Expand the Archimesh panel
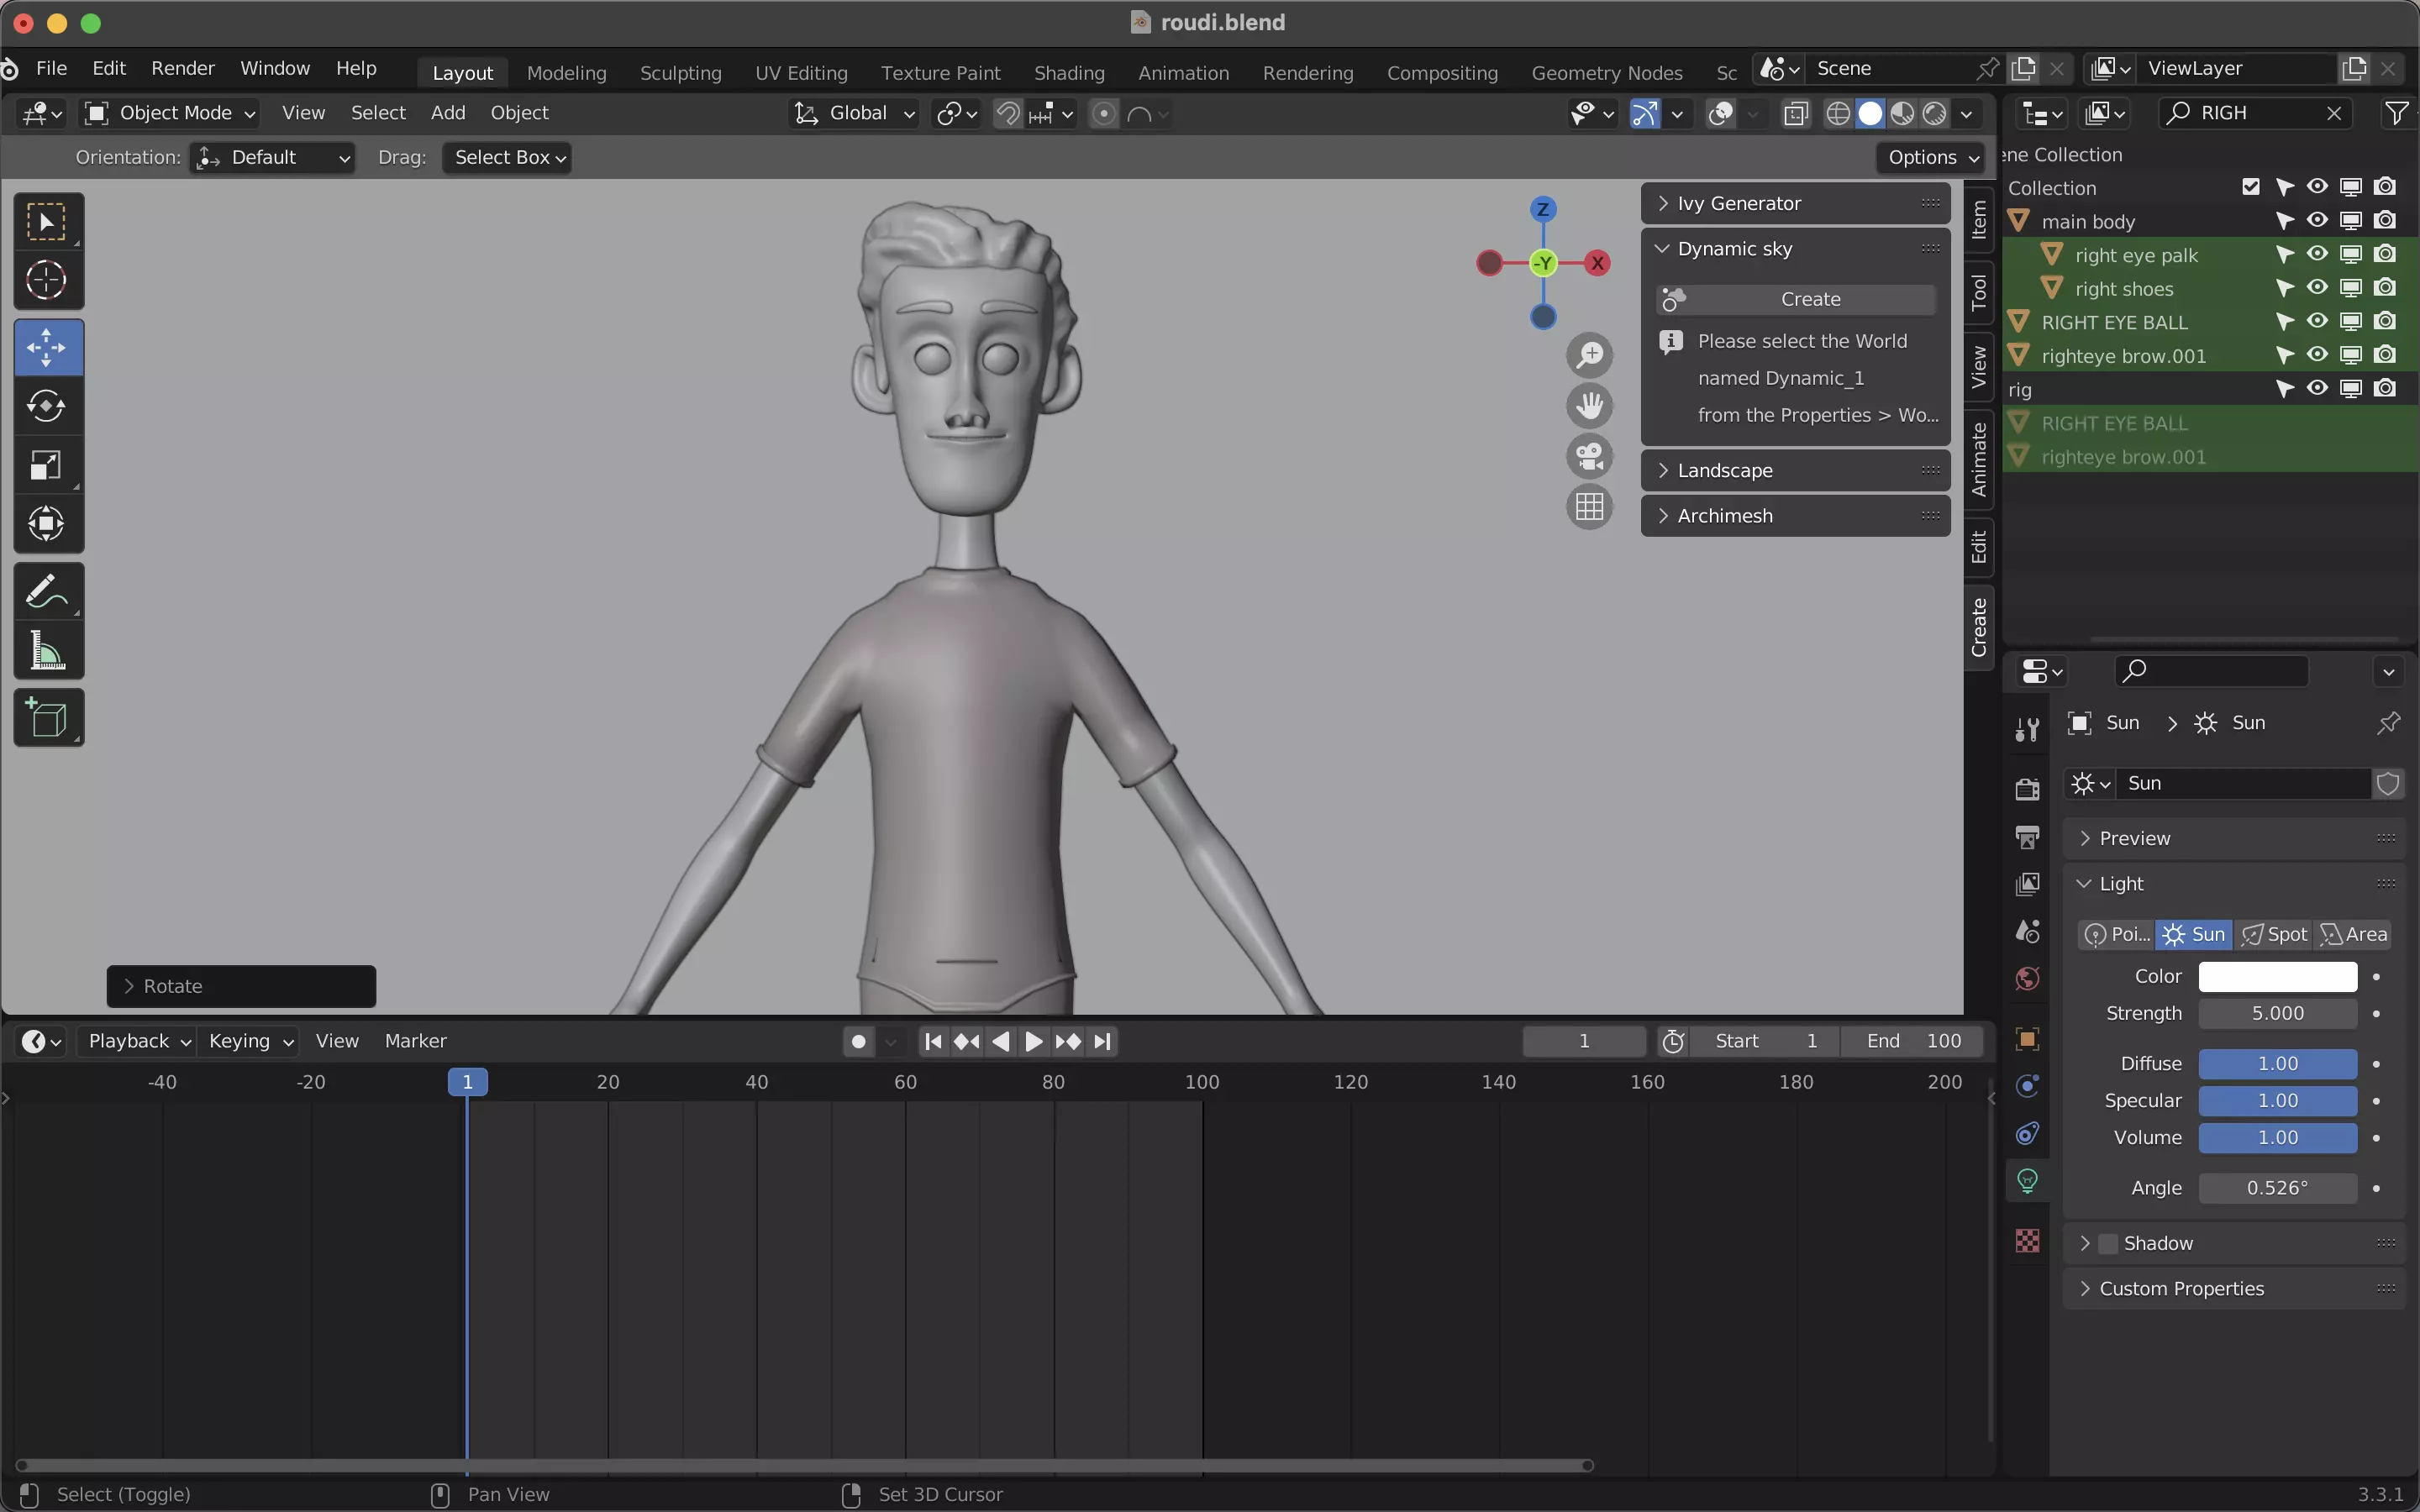Viewport: 2420px width, 1512px height. 1795,516
